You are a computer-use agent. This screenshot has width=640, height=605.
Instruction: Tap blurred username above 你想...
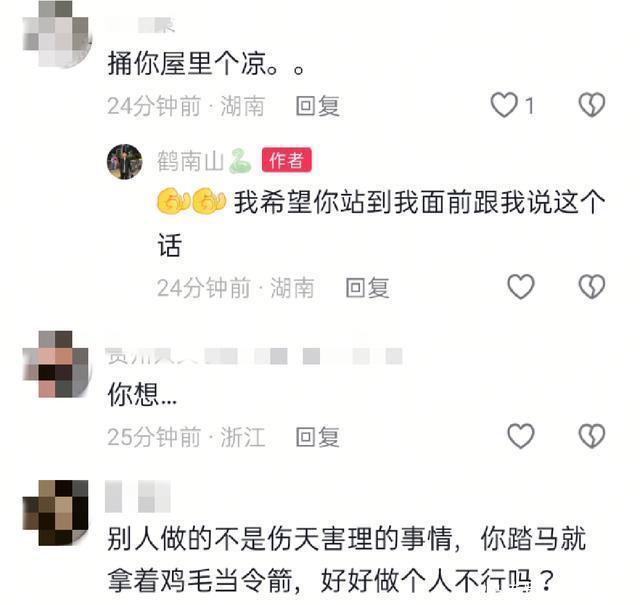pyautogui.click(x=254, y=356)
